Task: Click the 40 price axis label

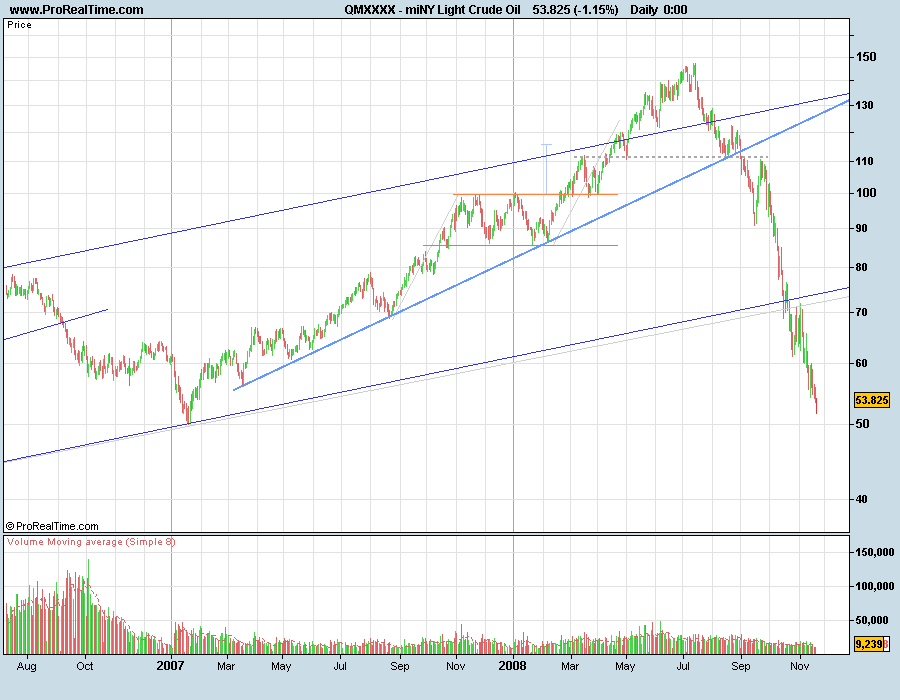Action: coord(862,499)
